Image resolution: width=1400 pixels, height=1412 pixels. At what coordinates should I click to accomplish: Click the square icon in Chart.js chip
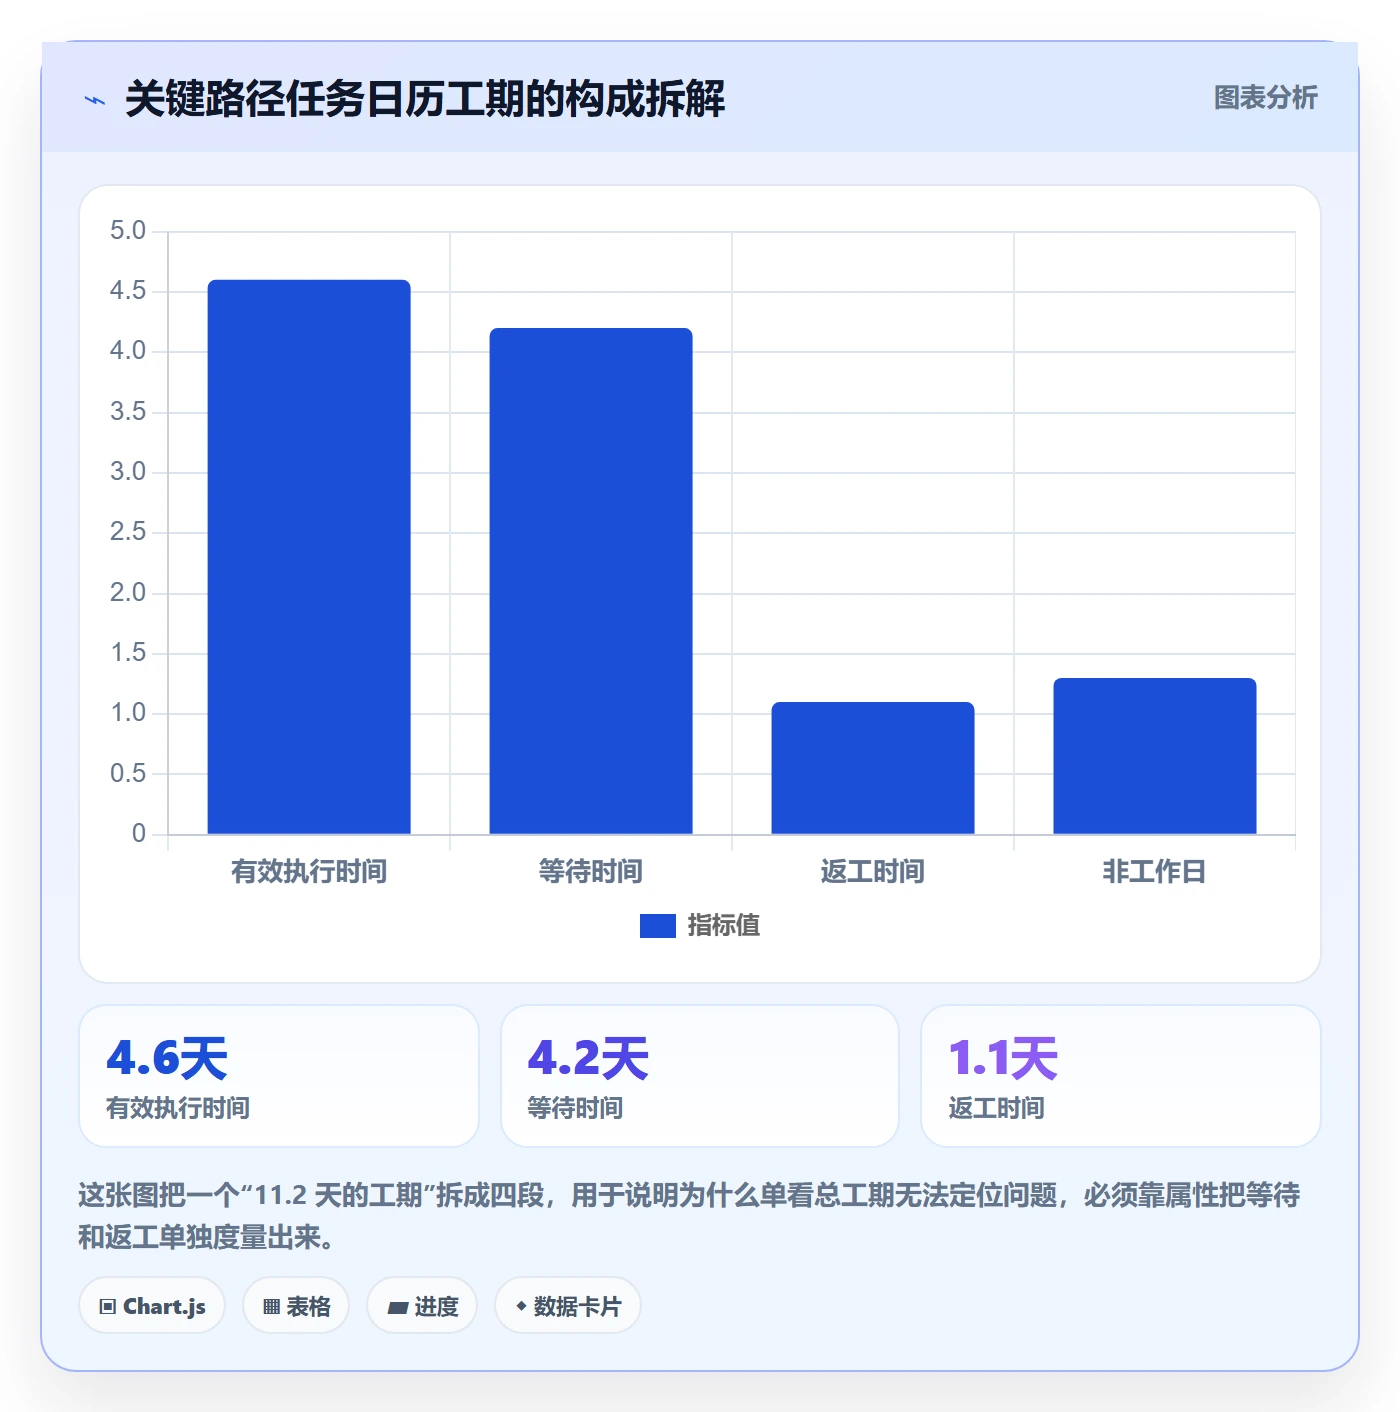click(x=108, y=1307)
